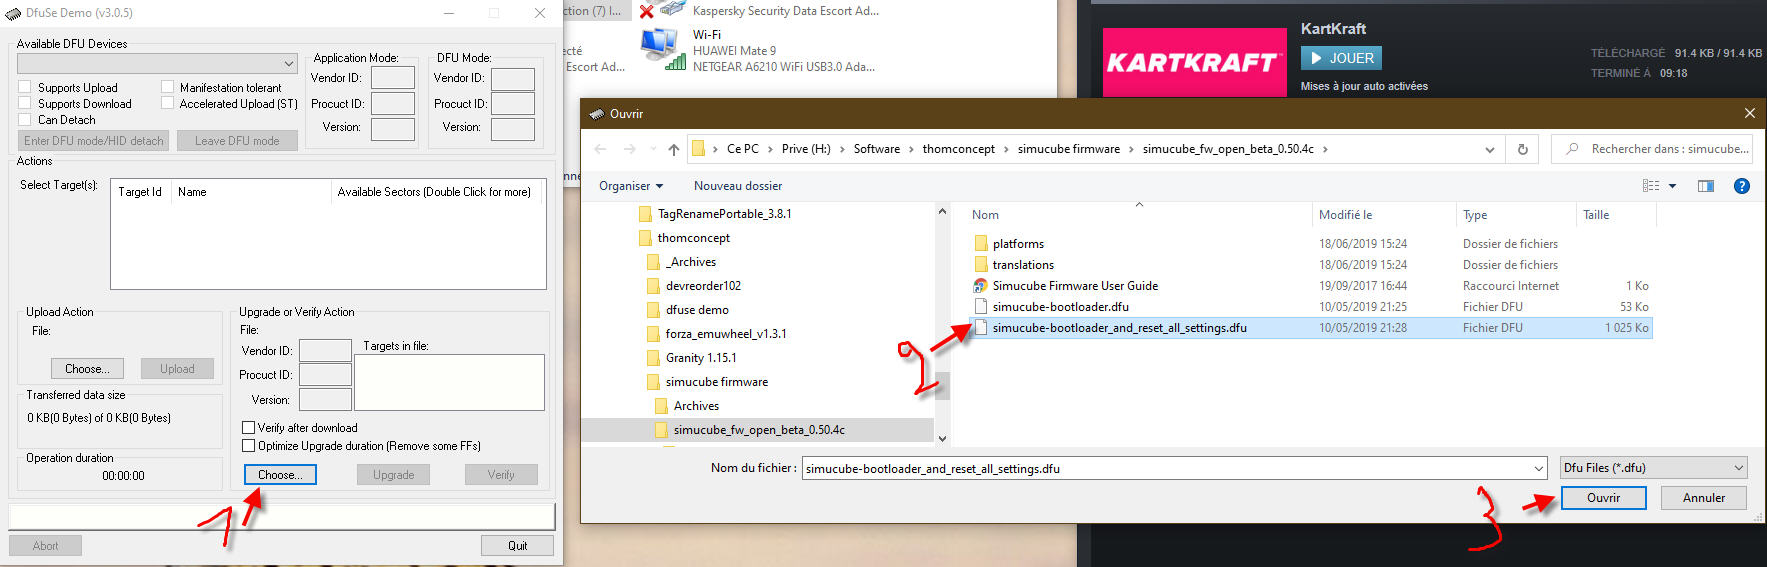Click the Annuler button
Image resolution: width=1767 pixels, height=567 pixels.
tap(1704, 498)
